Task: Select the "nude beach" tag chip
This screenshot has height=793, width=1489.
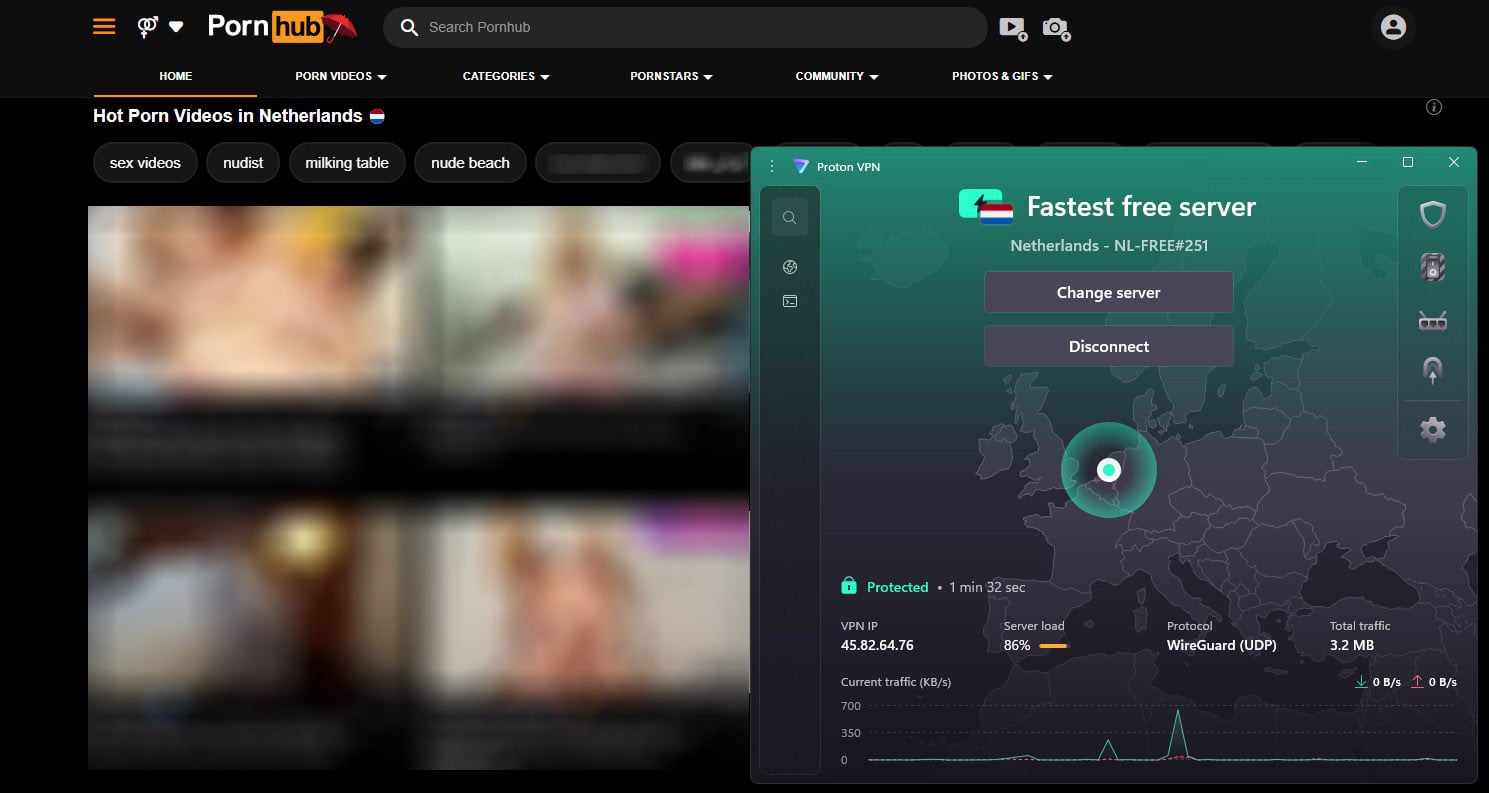Action: pyautogui.click(x=470, y=163)
